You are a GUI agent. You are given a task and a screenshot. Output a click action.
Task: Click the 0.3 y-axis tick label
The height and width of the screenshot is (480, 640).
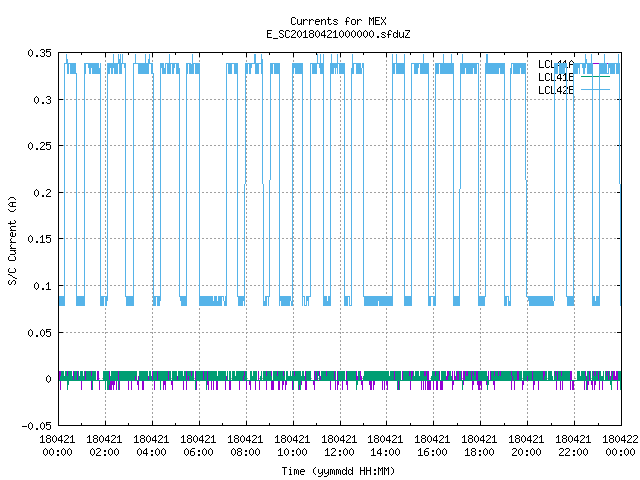[42, 100]
